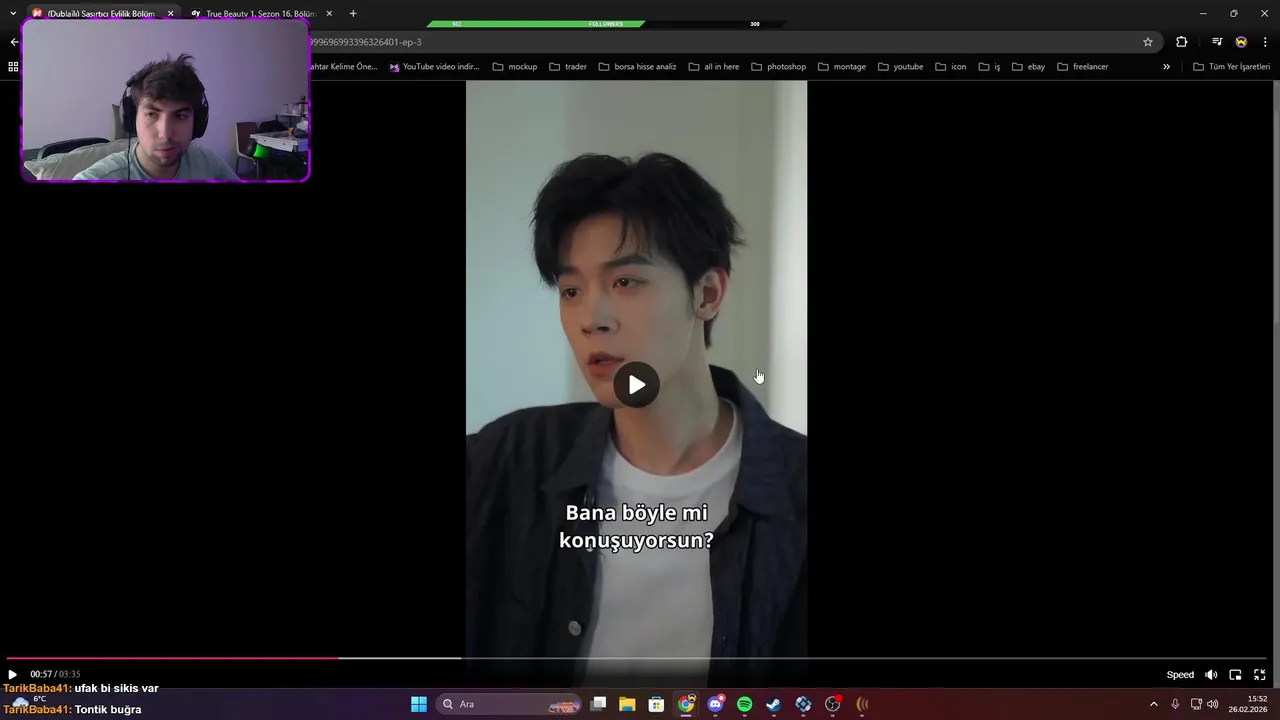Click the address bar URL text

click(366, 42)
